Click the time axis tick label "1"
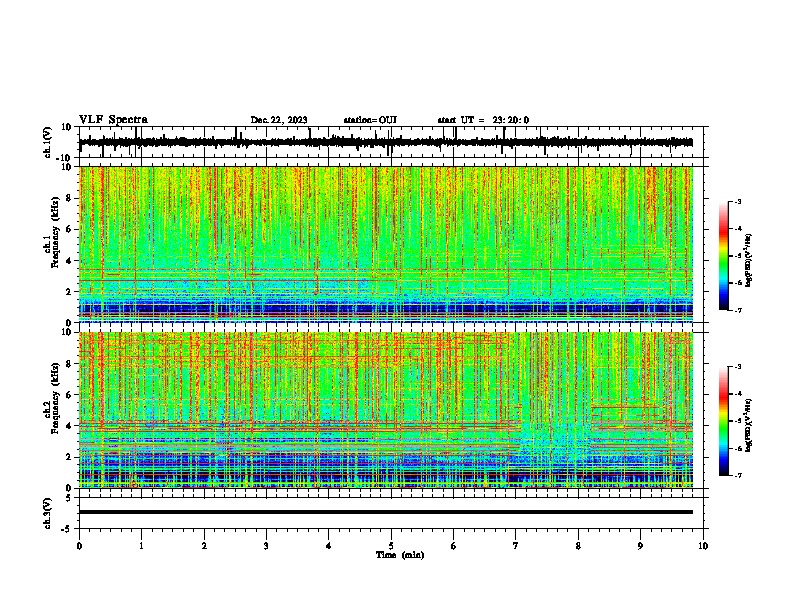Image resolution: width=792 pixels, height=612 pixels. click(141, 546)
